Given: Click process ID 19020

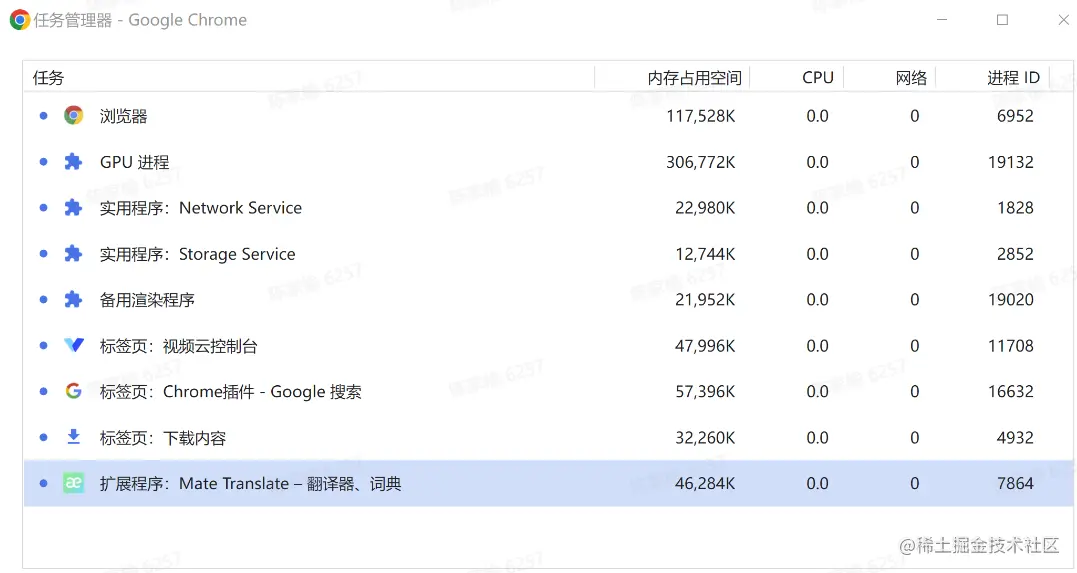Looking at the screenshot, I should click(1010, 300).
